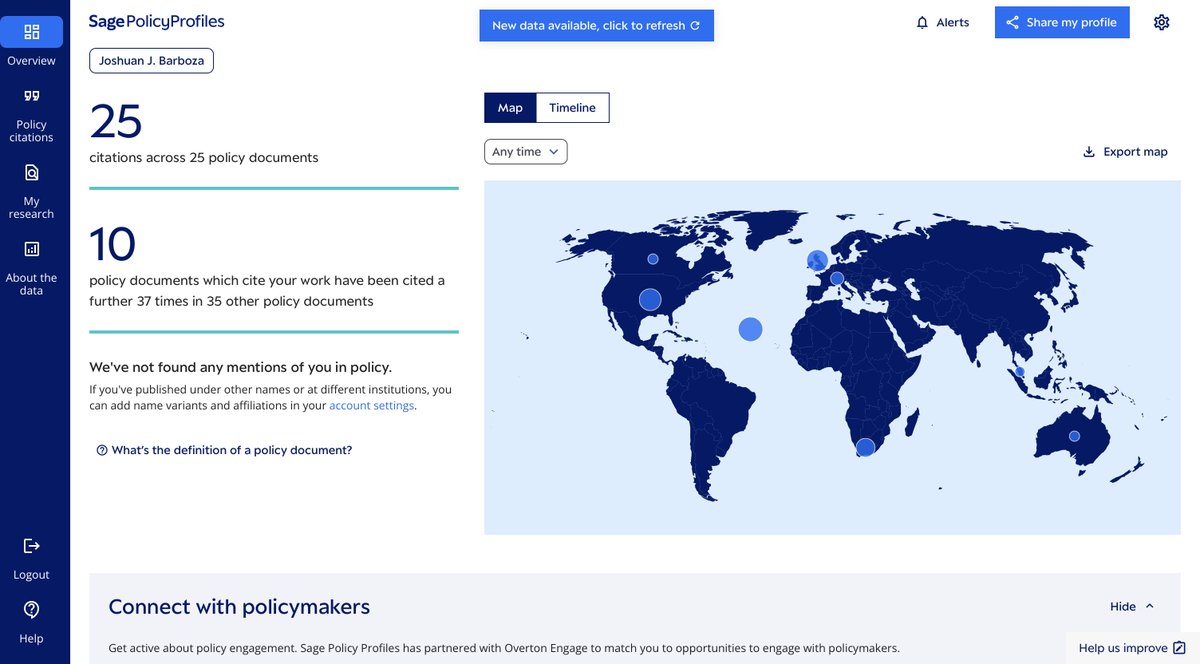Screen dimensions: 1200x664
Task: Click the 25 citations count
Action: [x=116, y=122]
